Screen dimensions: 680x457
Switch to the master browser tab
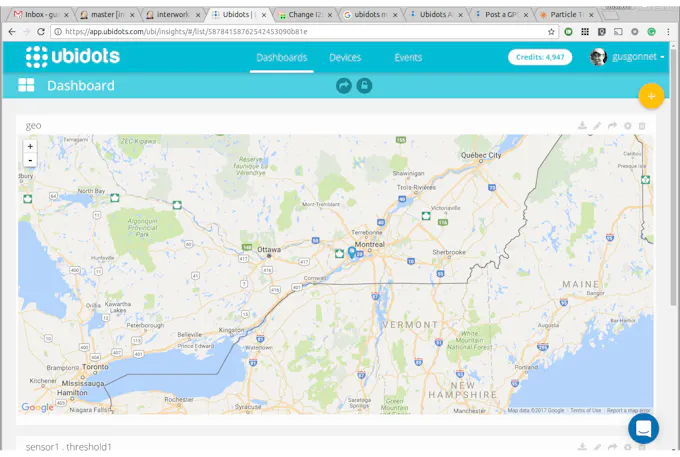(x=107, y=15)
